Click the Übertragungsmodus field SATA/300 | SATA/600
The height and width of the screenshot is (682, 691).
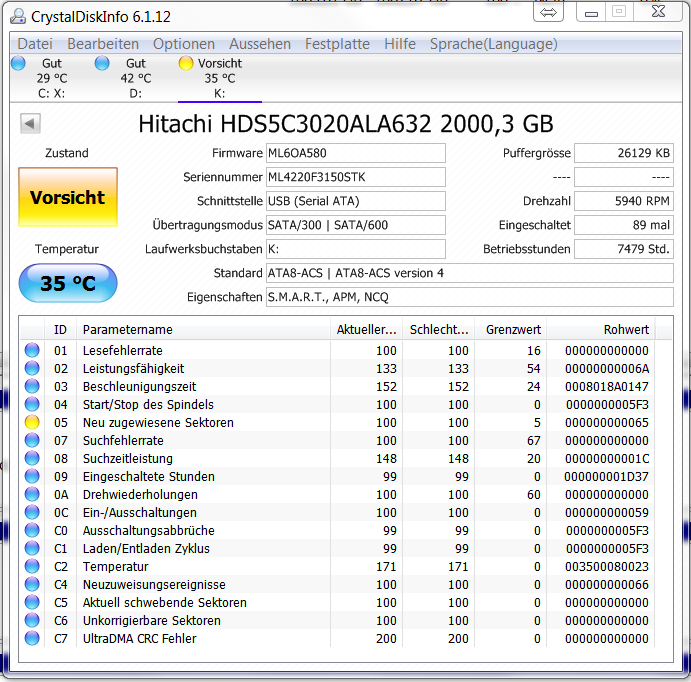tap(356, 225)
